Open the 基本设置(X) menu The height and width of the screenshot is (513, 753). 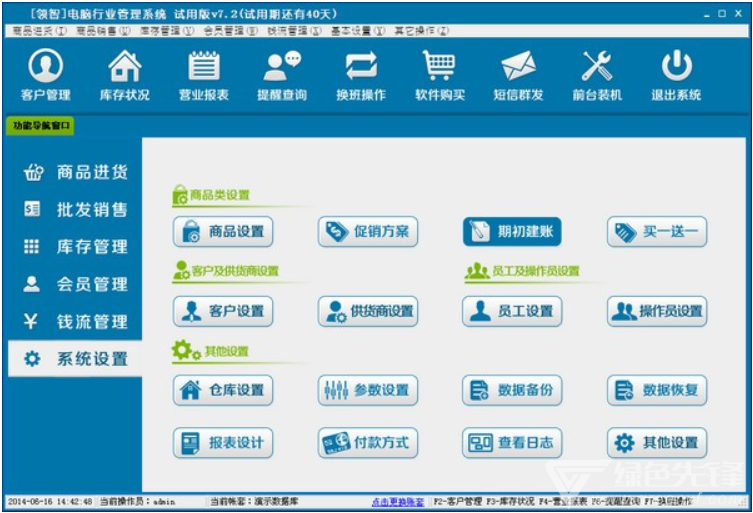pos(358,31)
